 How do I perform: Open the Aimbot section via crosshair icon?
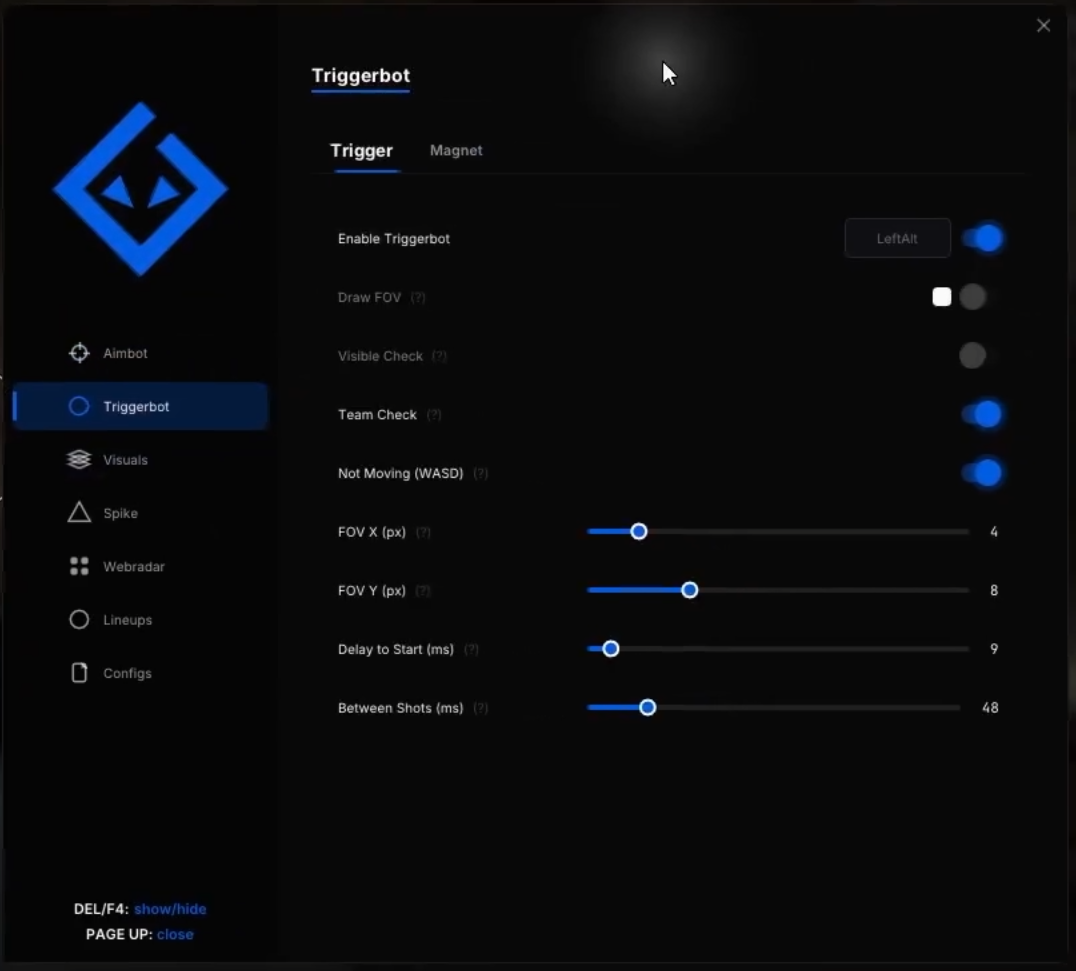[79, 353]
